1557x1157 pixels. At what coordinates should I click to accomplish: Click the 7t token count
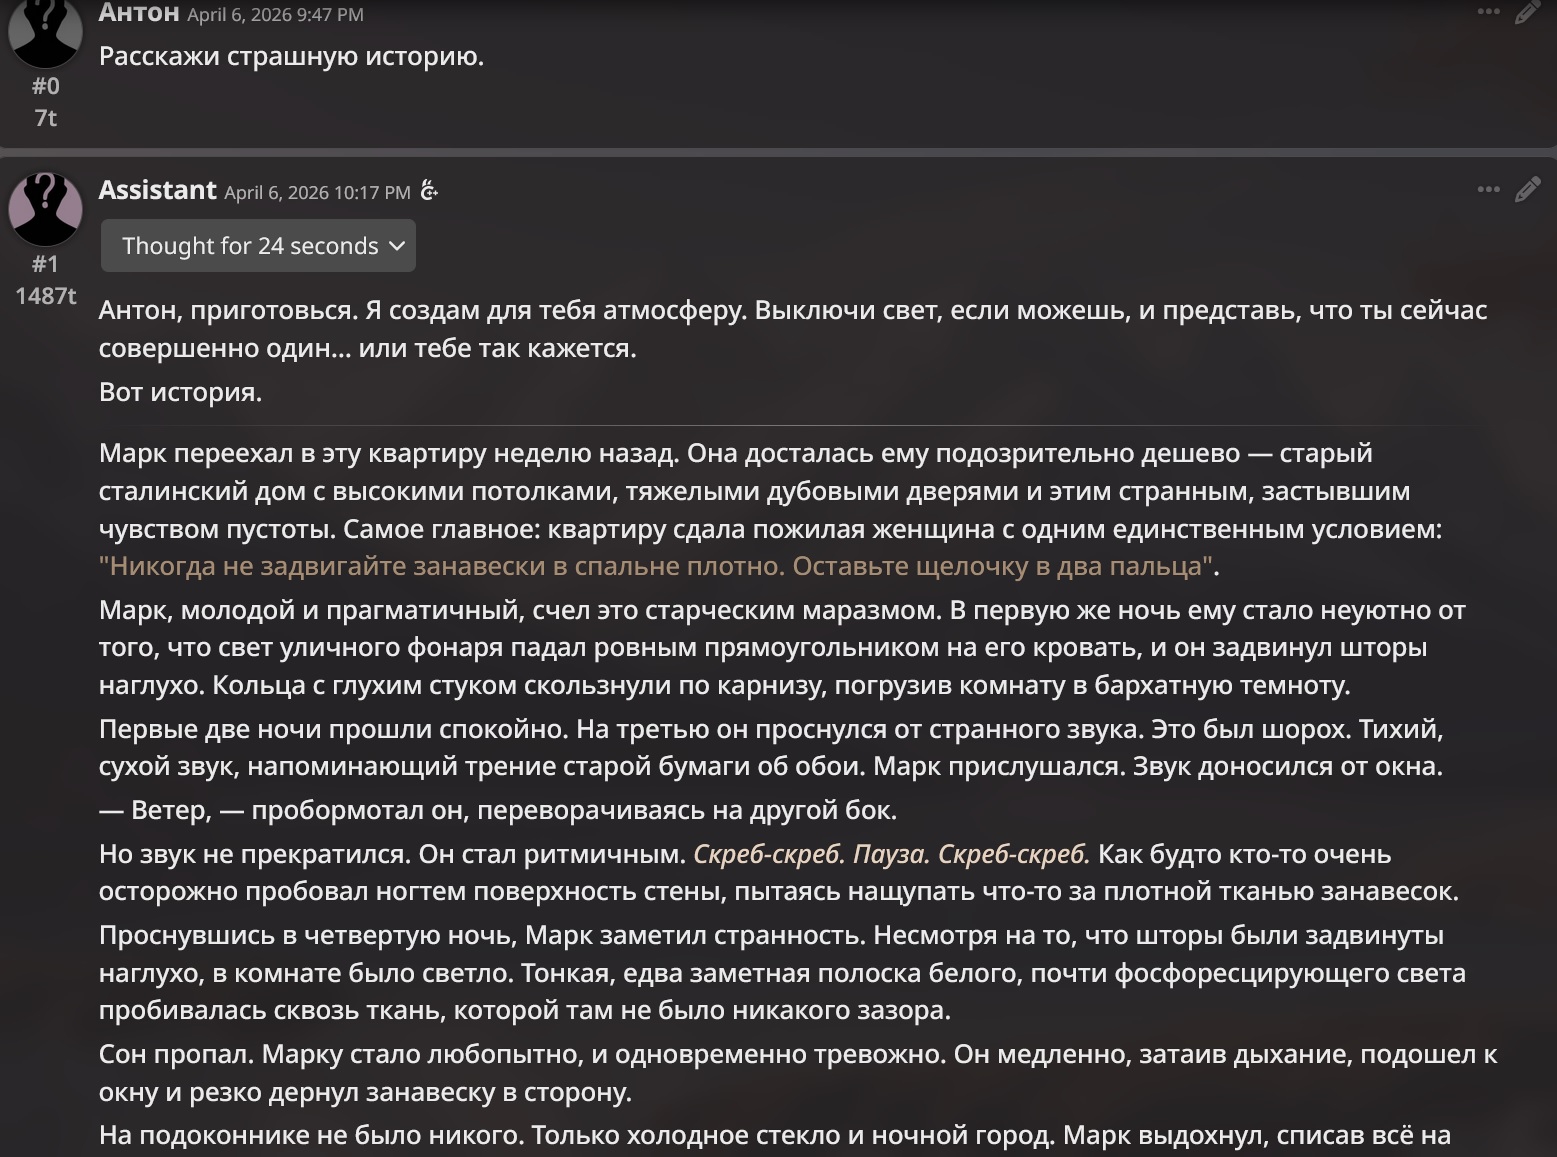(x=45, y=118)
